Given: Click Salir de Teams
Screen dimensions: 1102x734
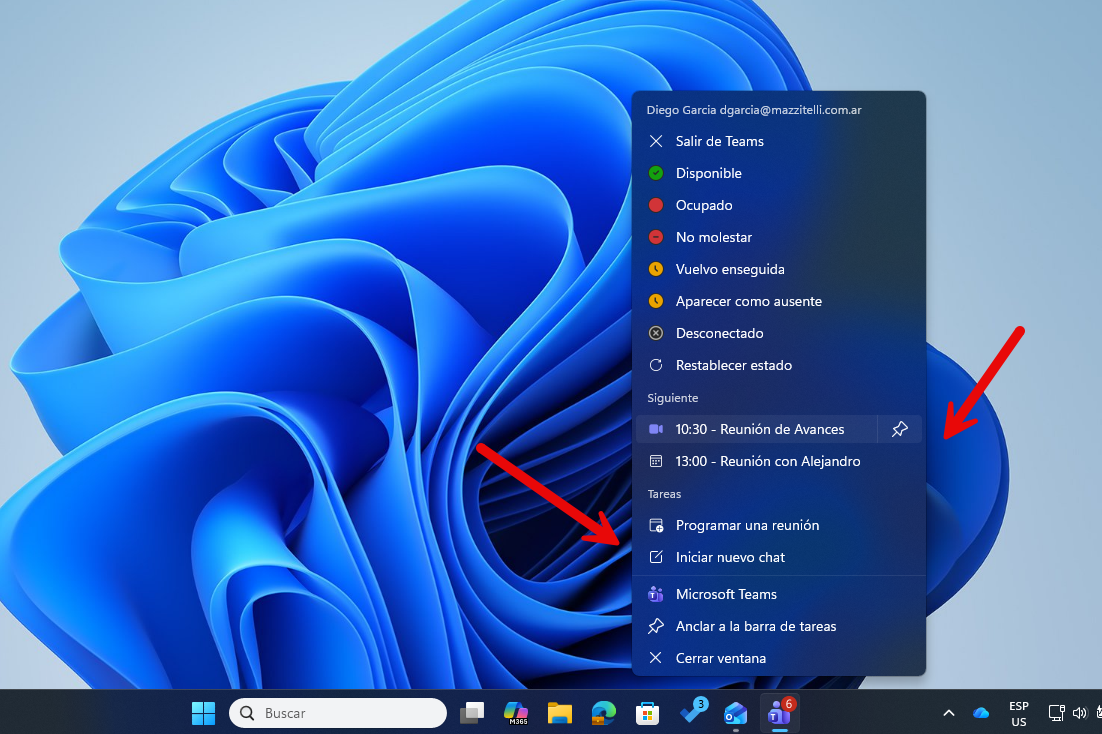Looking at the screenshot, I should tap(719, 141).
